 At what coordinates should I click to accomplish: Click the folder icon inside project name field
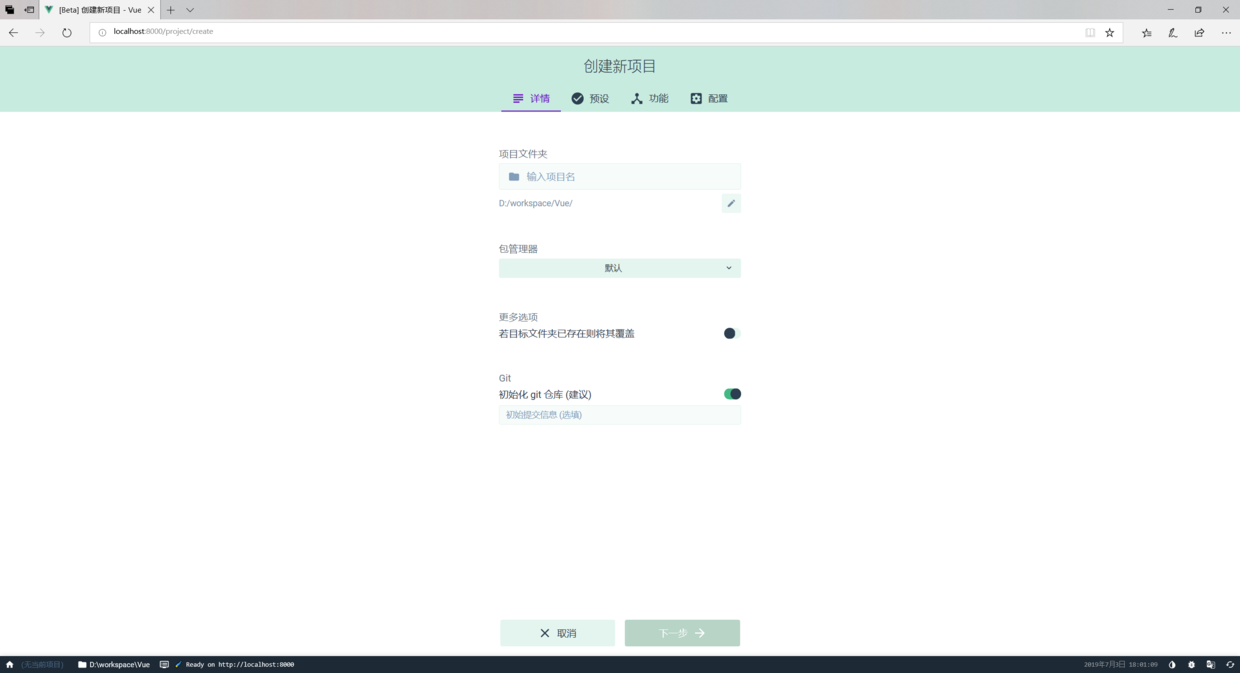[512, 176]
